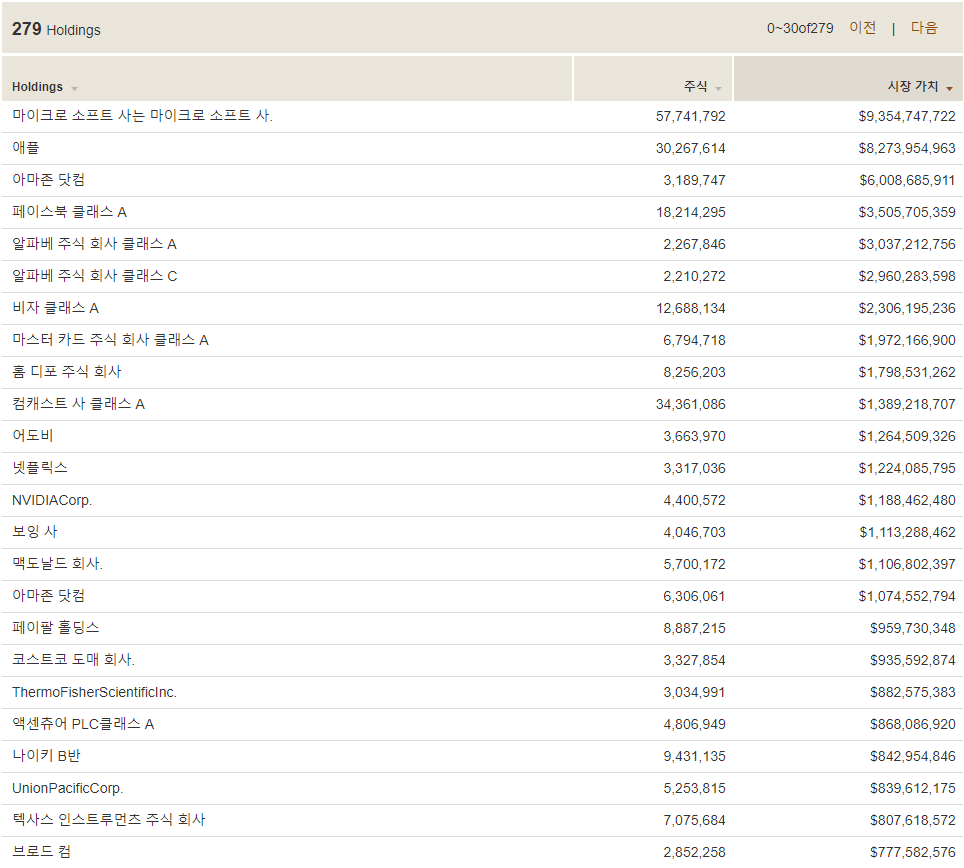Screen dimensions: 964x868
Task: Sort by 주식 column arrow
Action: (x=718, y=89)
